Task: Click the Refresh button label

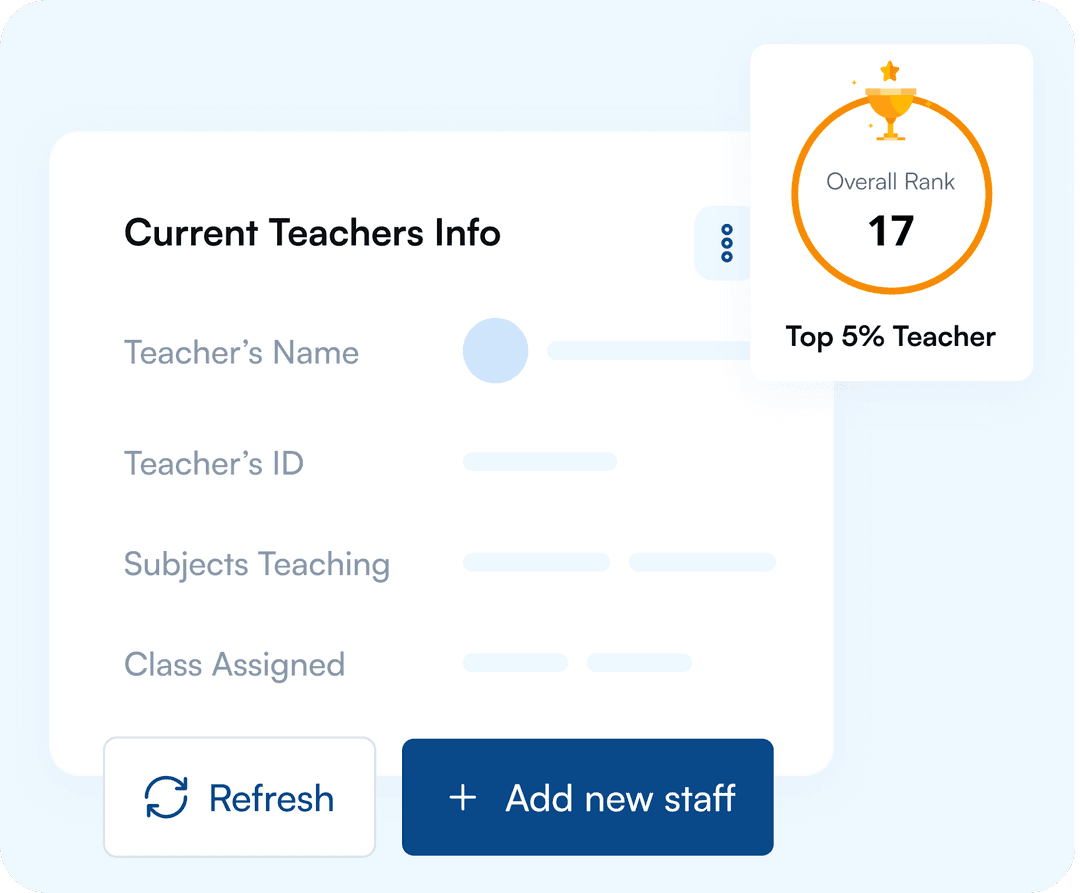Action: (x=271, y=798)
